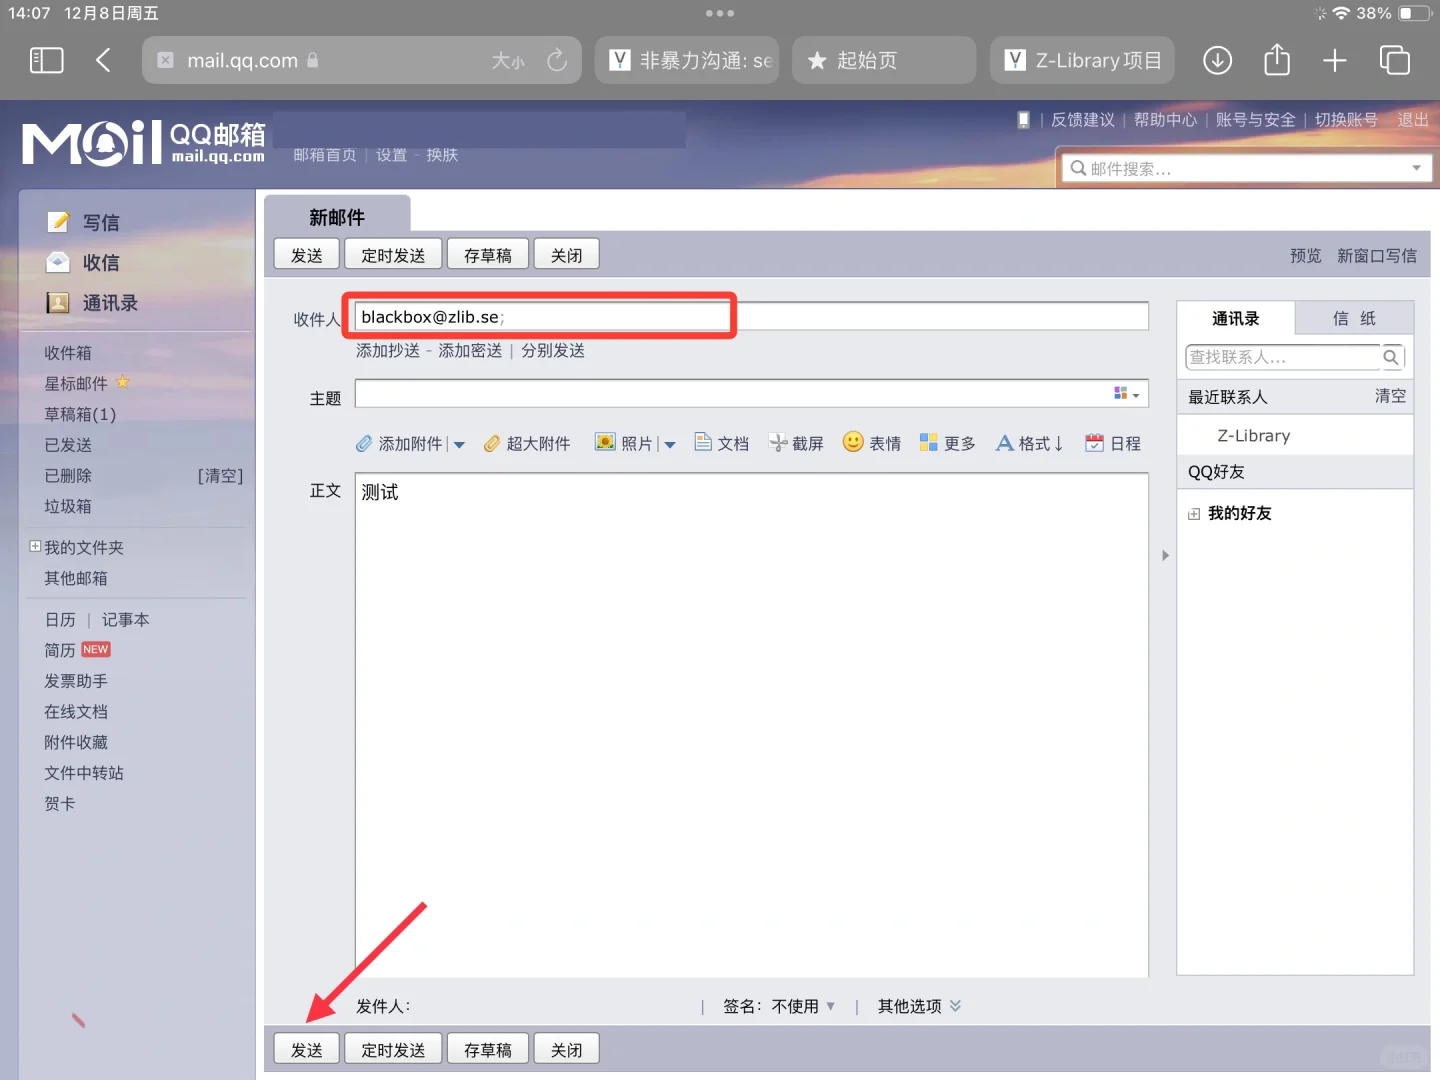This screenshot has width=1440, height=1080.
Task: Switch to the 信纸 stationery tab
Action: [x=1354, y=318]
